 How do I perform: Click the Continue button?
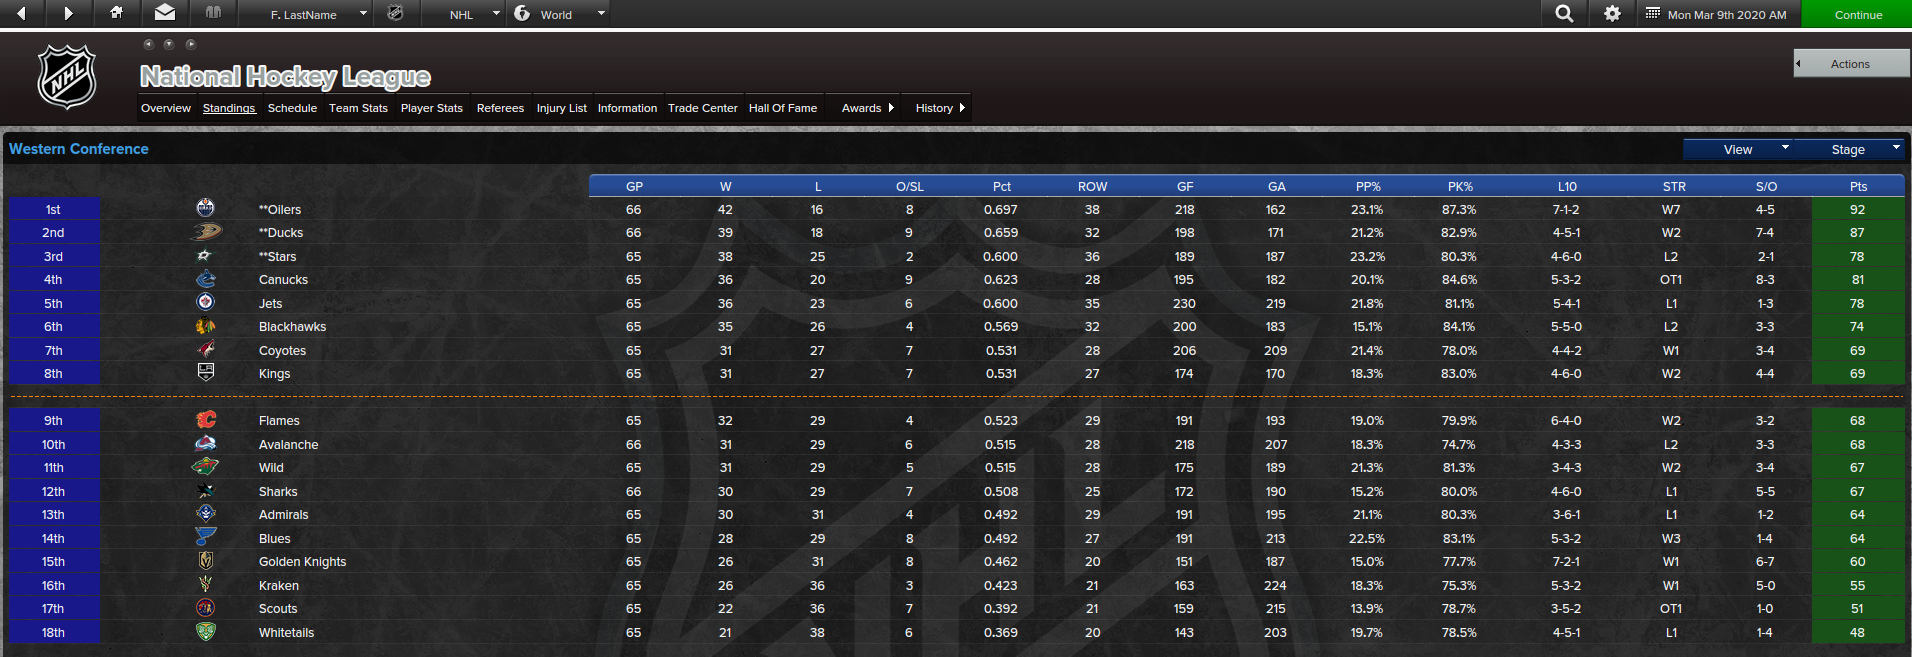tap(1857, 14)
